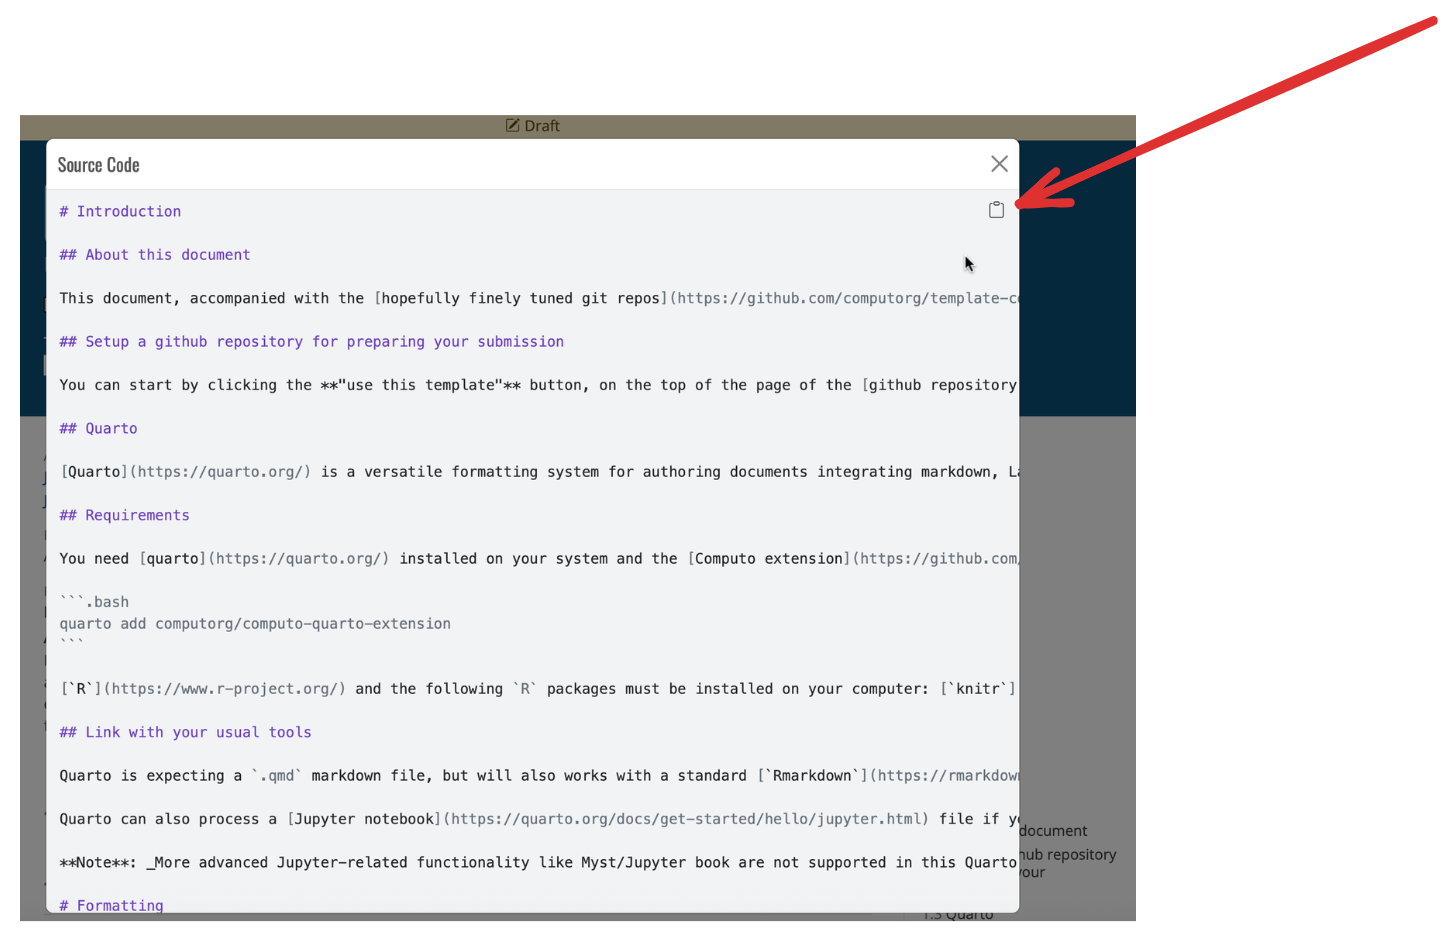Click the '## Requirements' heading line
This screenshot has width=1453, height=941.
point(124,515)
